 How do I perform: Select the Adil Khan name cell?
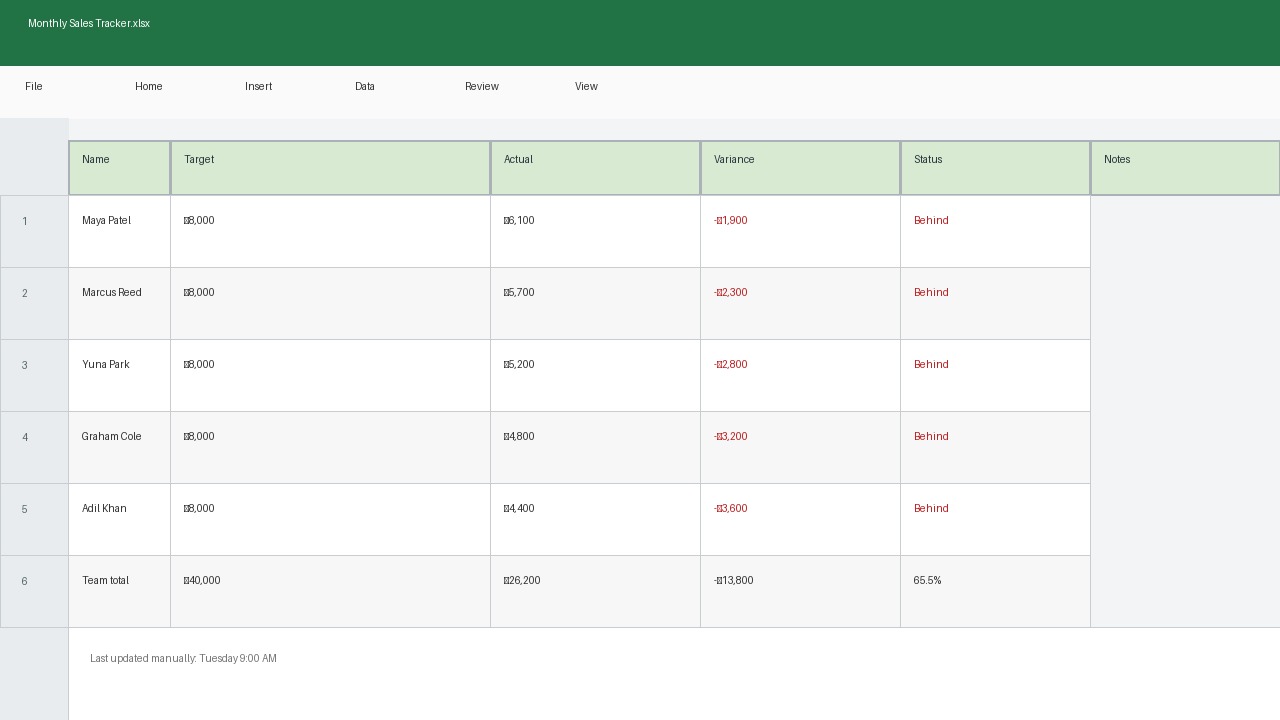pos(119,520)
